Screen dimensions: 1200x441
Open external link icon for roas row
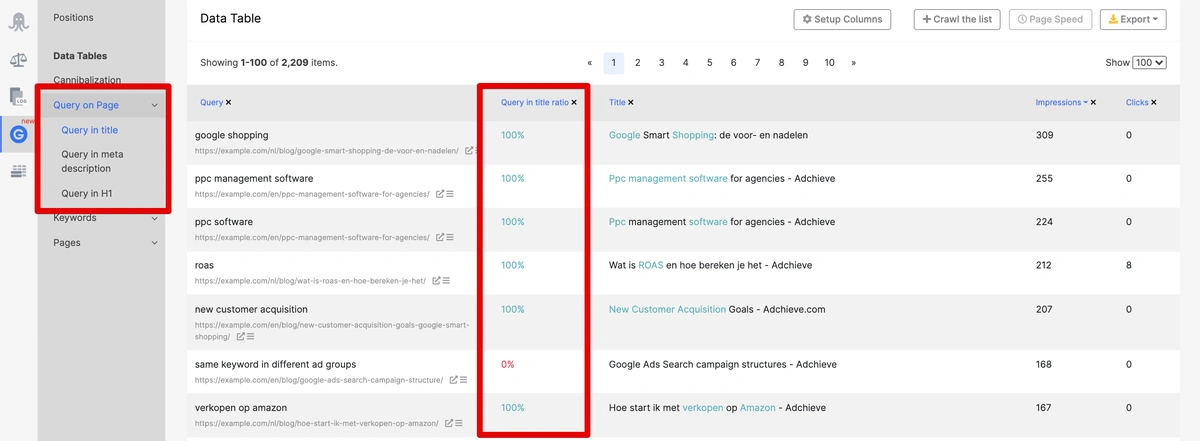[438, 281]
